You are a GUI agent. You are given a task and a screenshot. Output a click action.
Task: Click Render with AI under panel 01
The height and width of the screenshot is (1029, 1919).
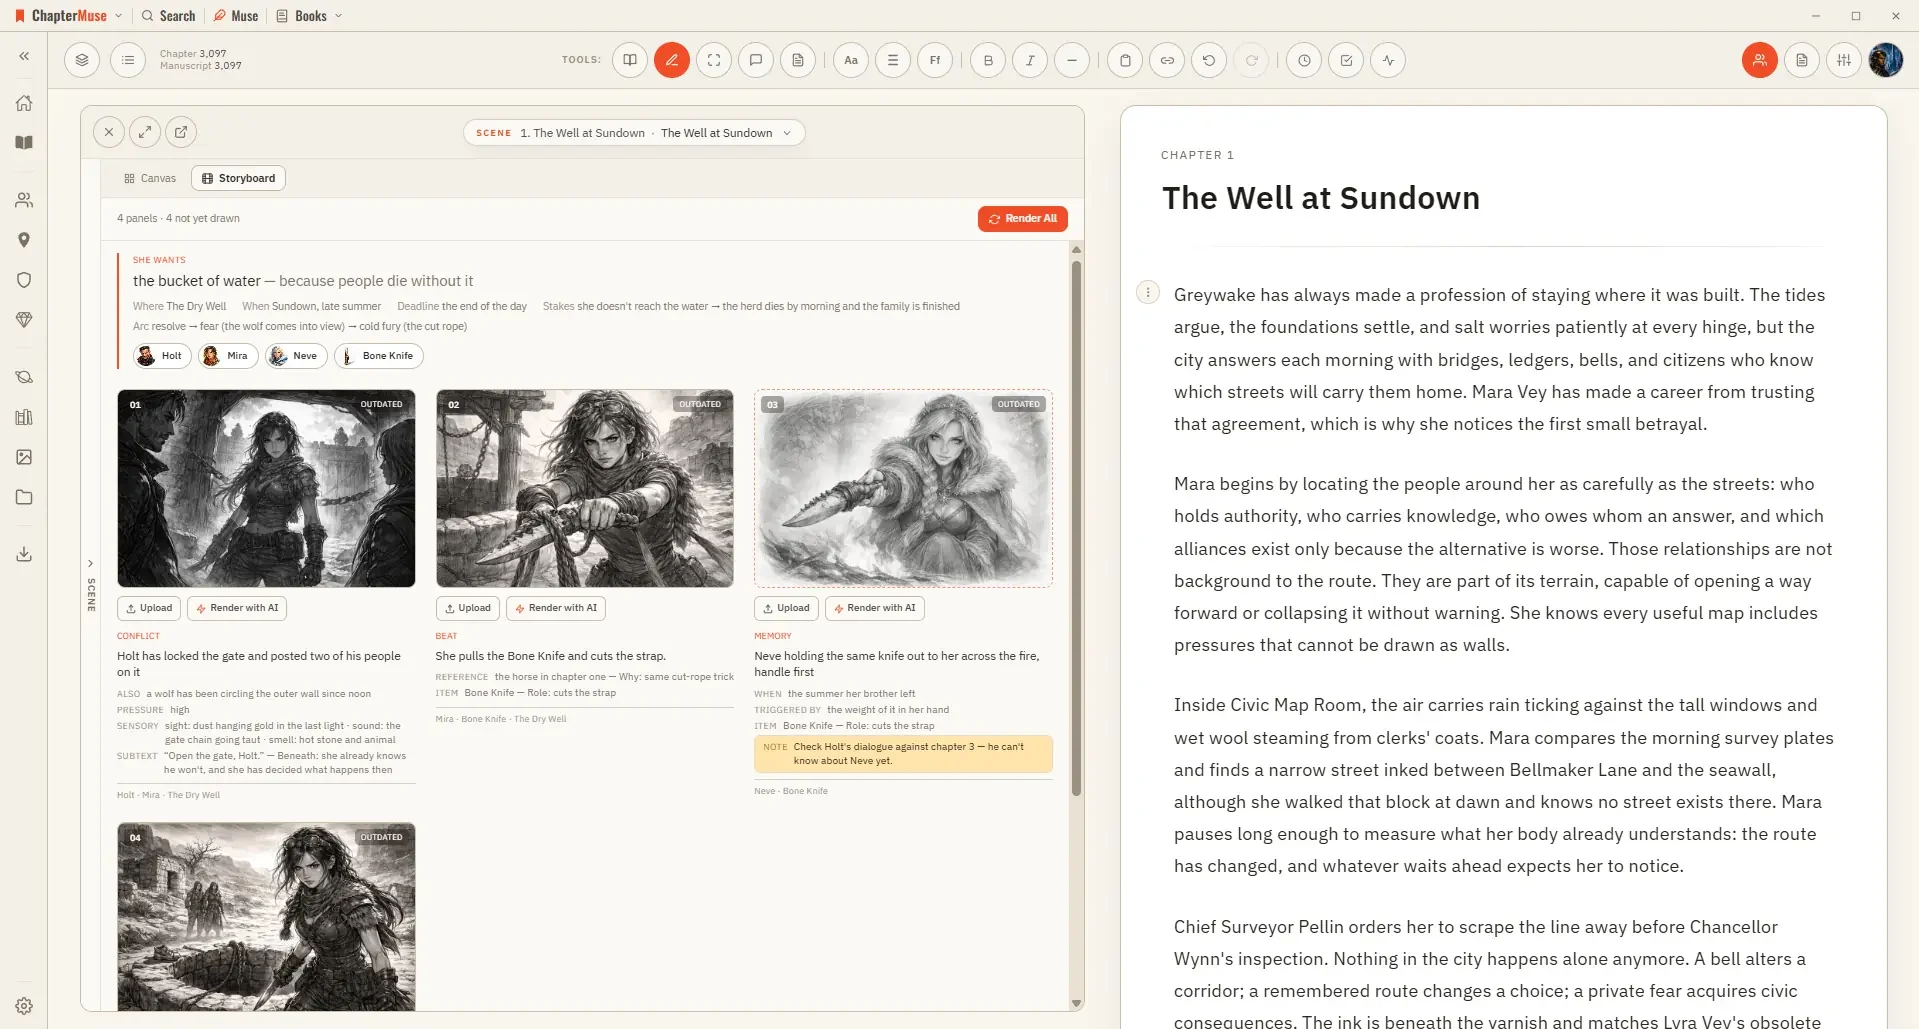point(237,608)
